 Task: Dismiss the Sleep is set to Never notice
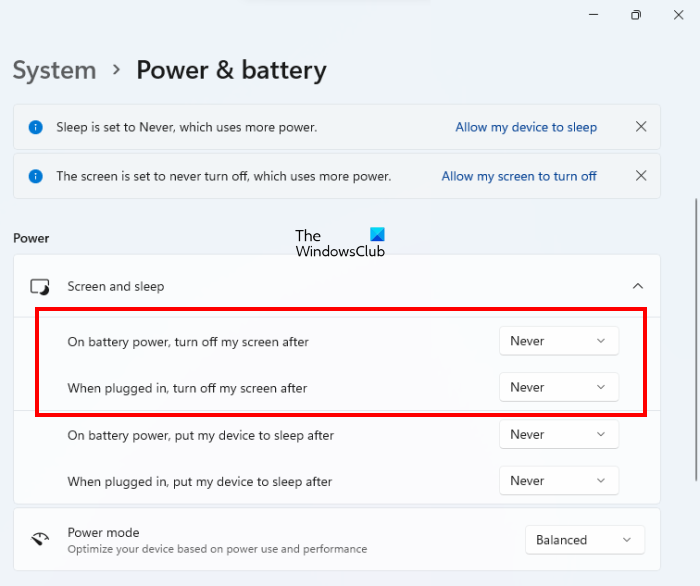pyautogui.click(x=641, y=127)
